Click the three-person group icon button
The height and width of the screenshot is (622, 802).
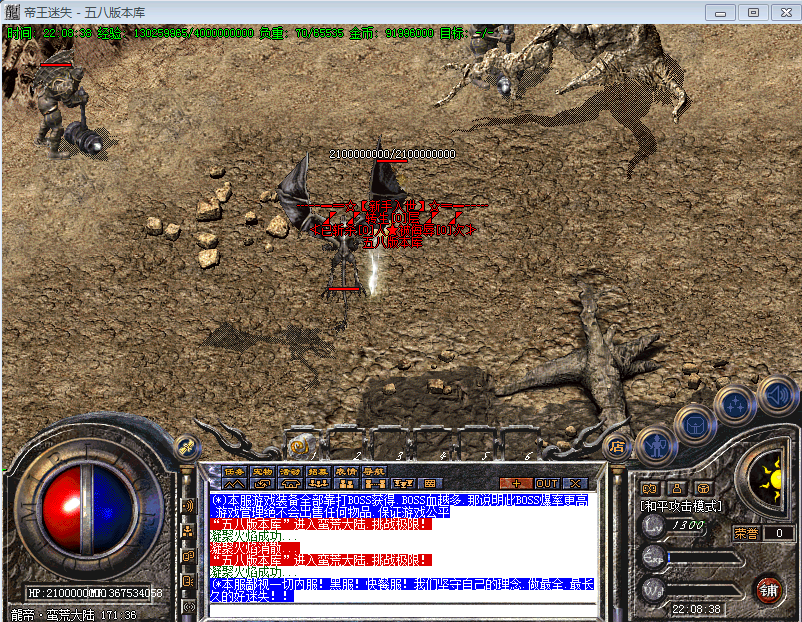tap(318, 483)
